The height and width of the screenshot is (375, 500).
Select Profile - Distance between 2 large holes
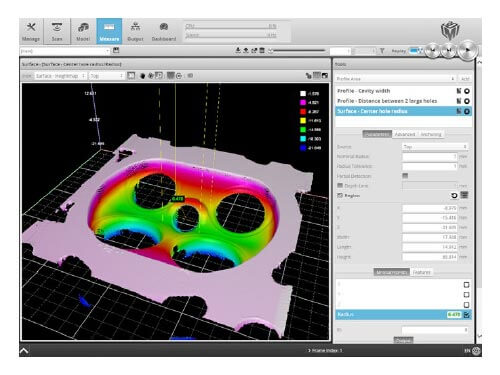point(403,101)
